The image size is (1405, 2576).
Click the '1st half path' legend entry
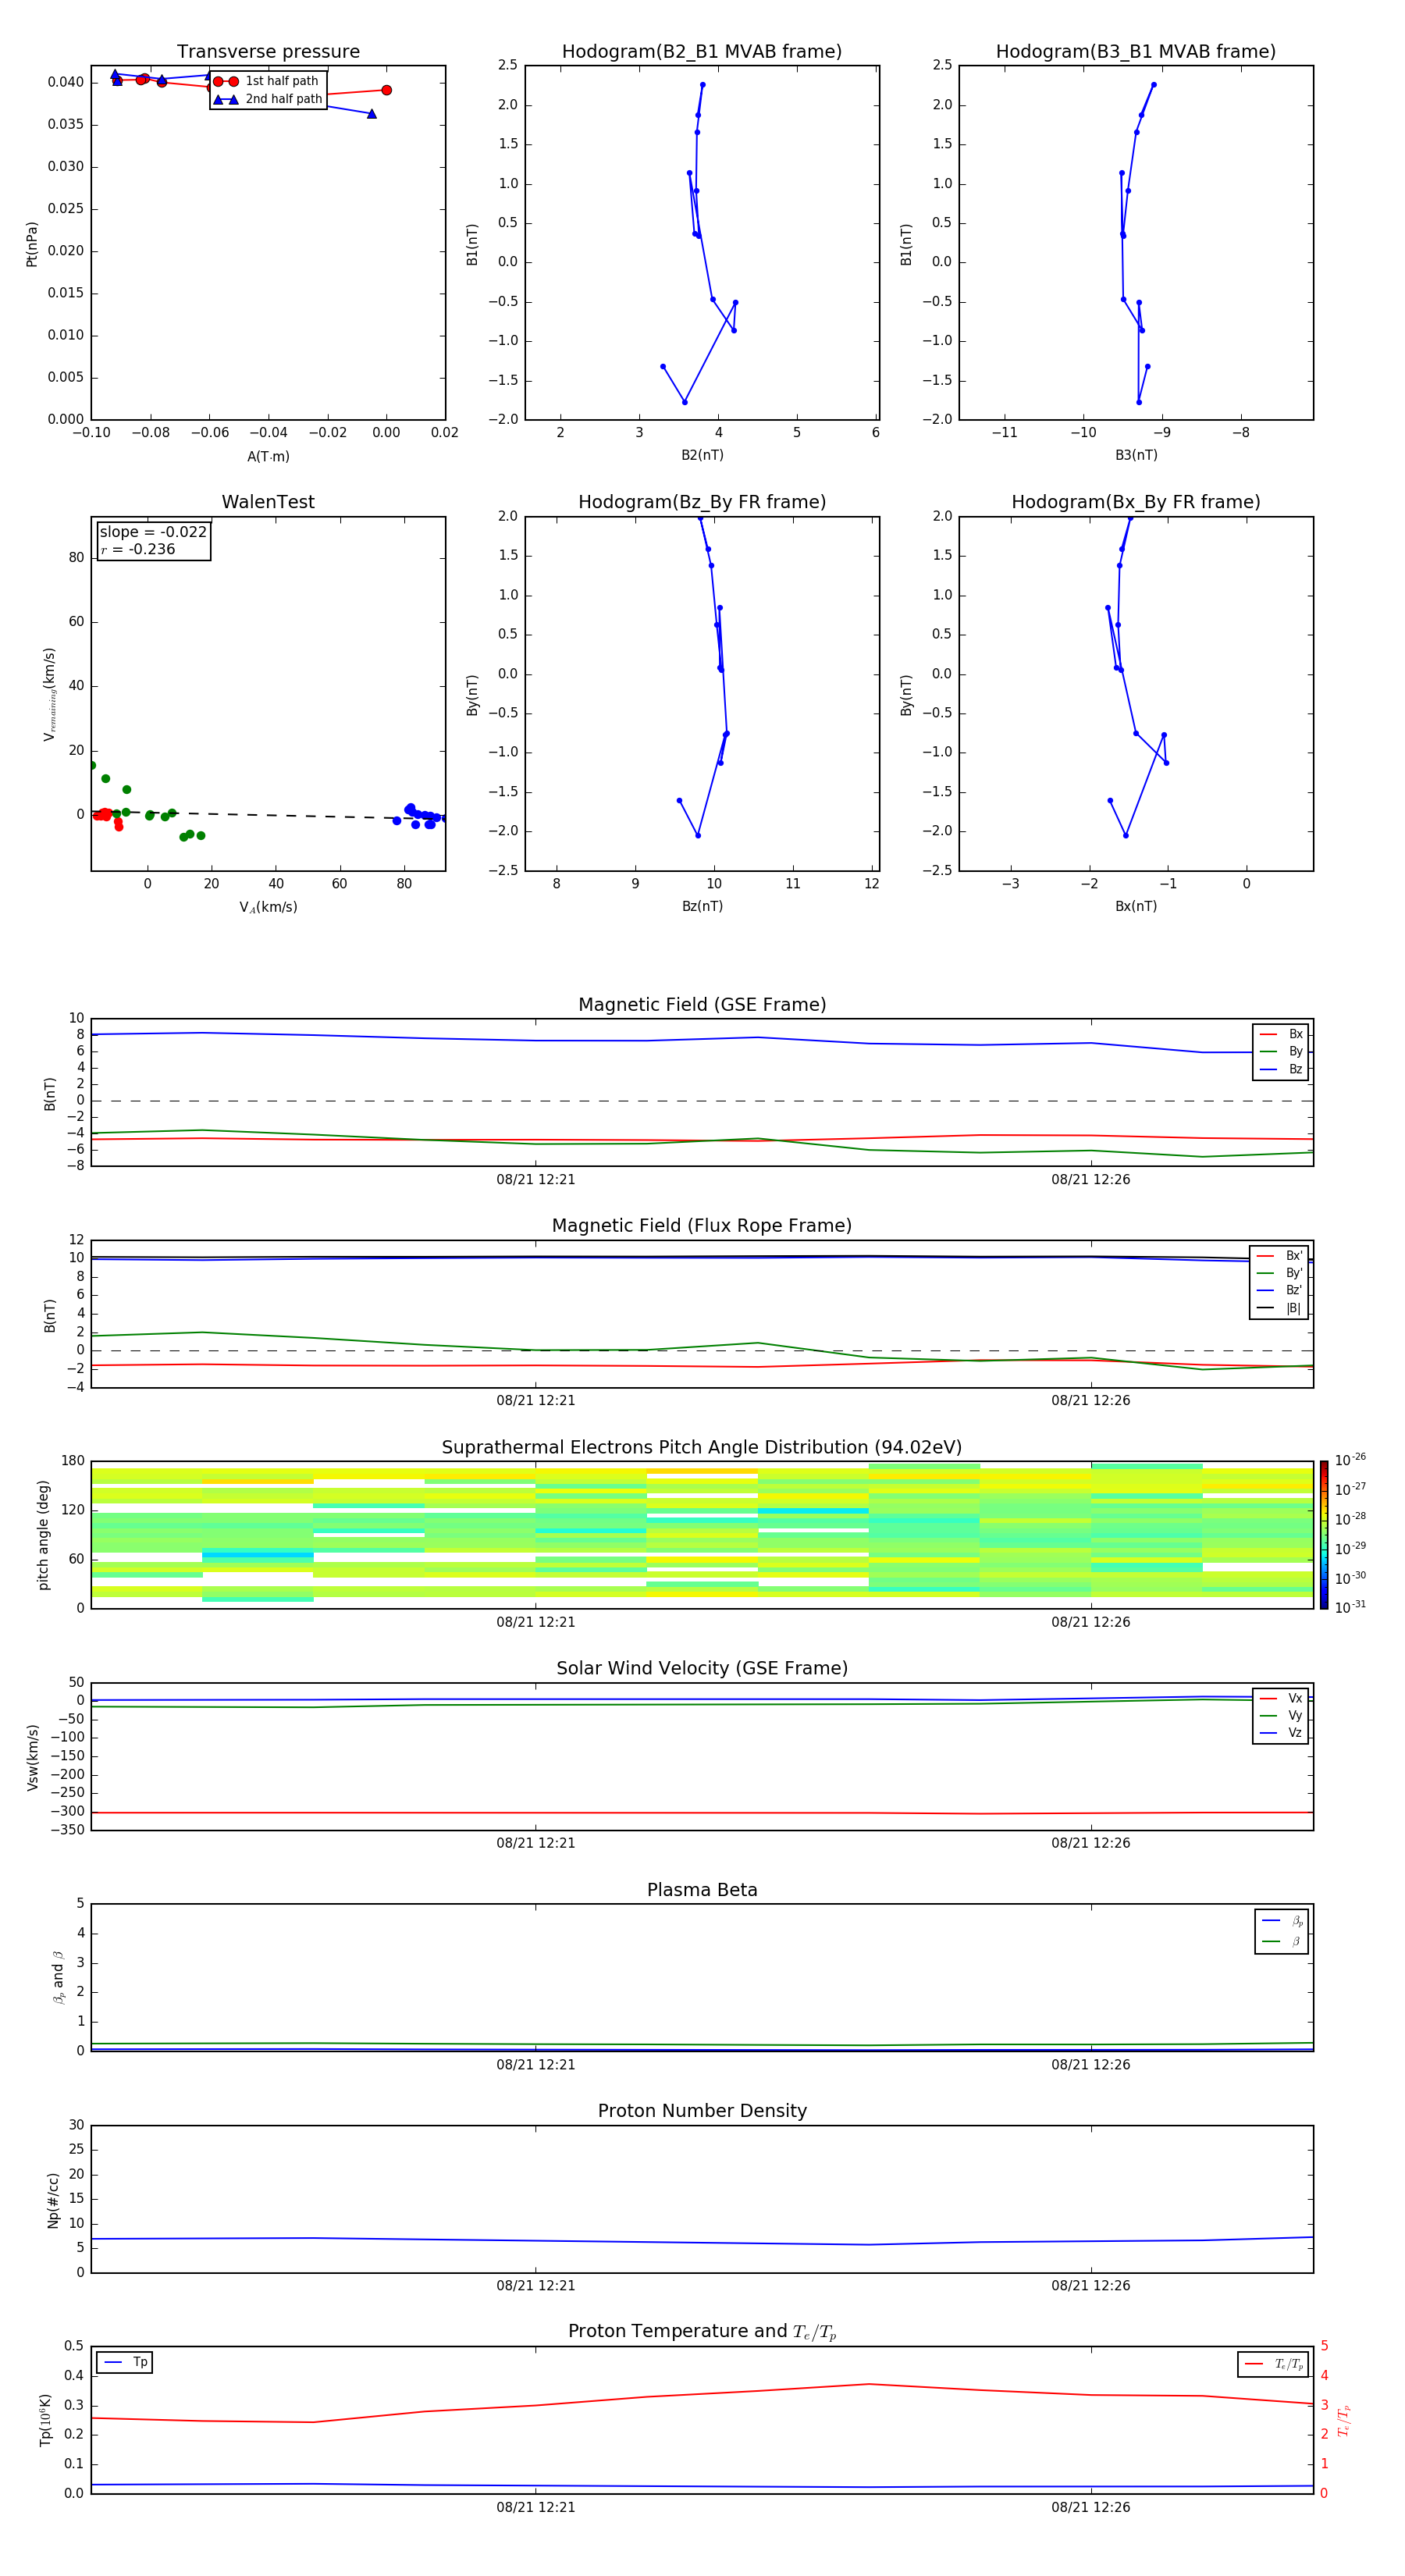tap(266, 81)
